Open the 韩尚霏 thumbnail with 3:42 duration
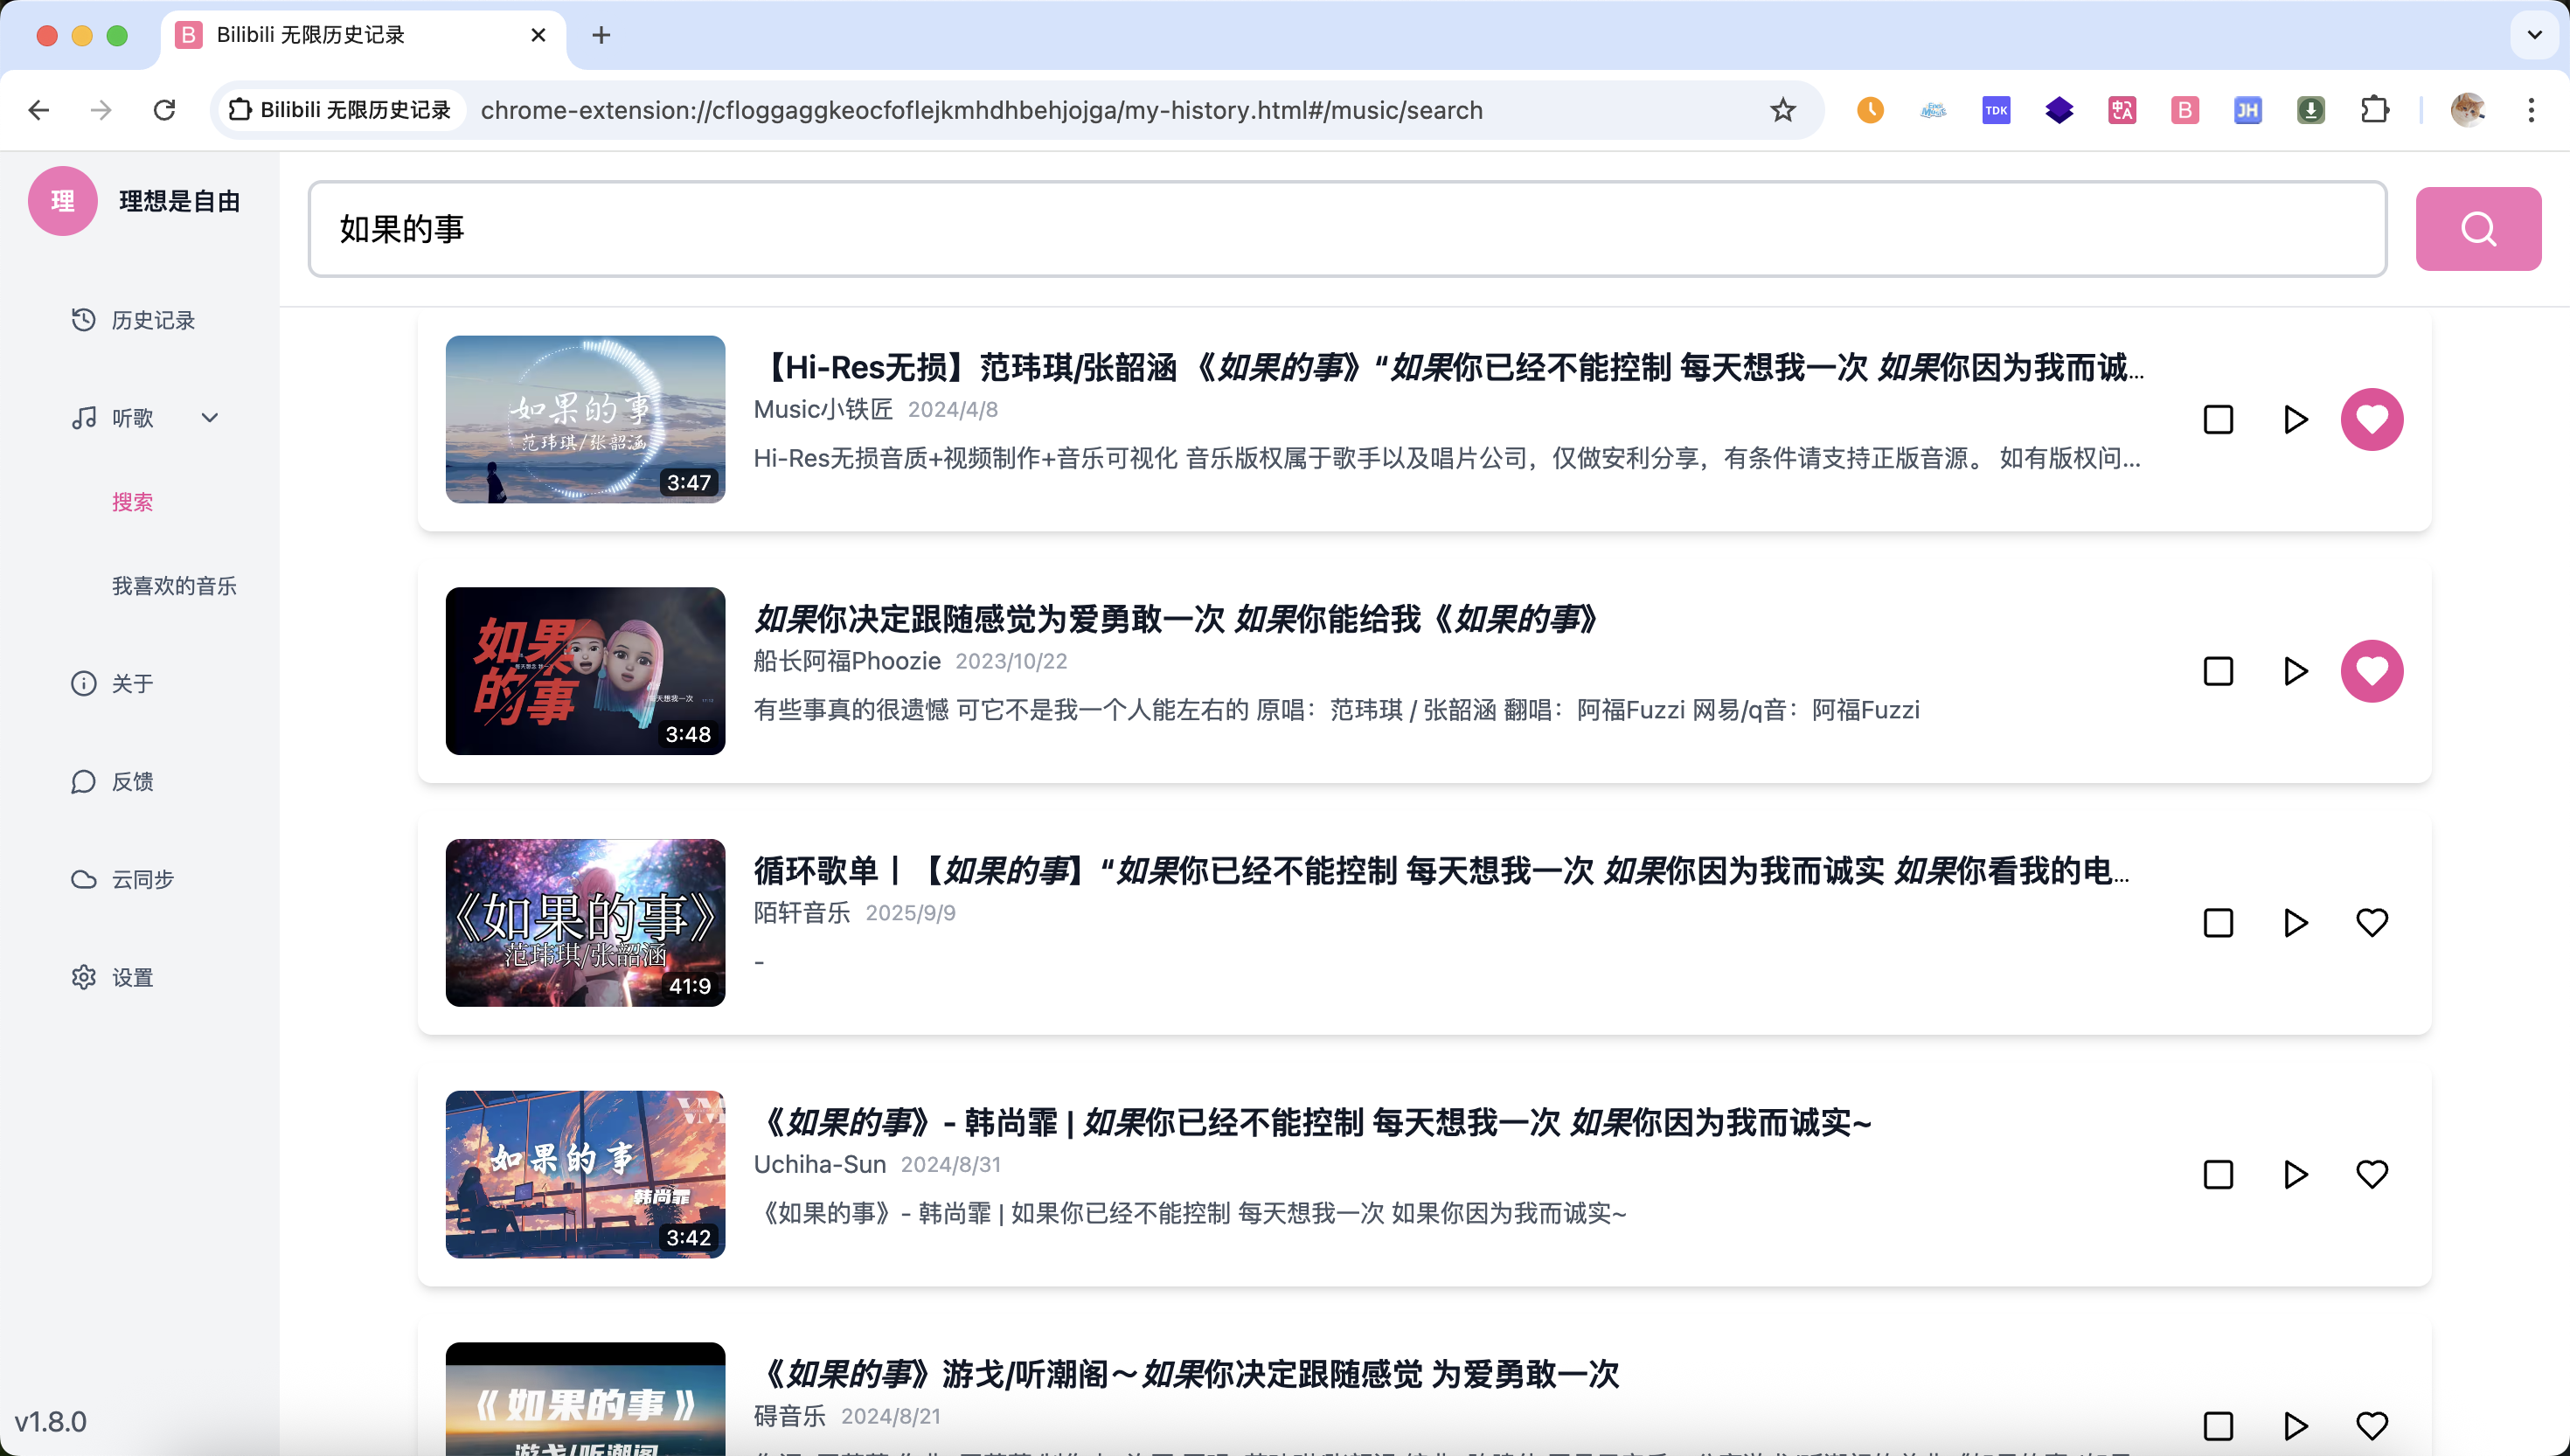This screenshot has height=1456, width=2570. (585, 1175)
